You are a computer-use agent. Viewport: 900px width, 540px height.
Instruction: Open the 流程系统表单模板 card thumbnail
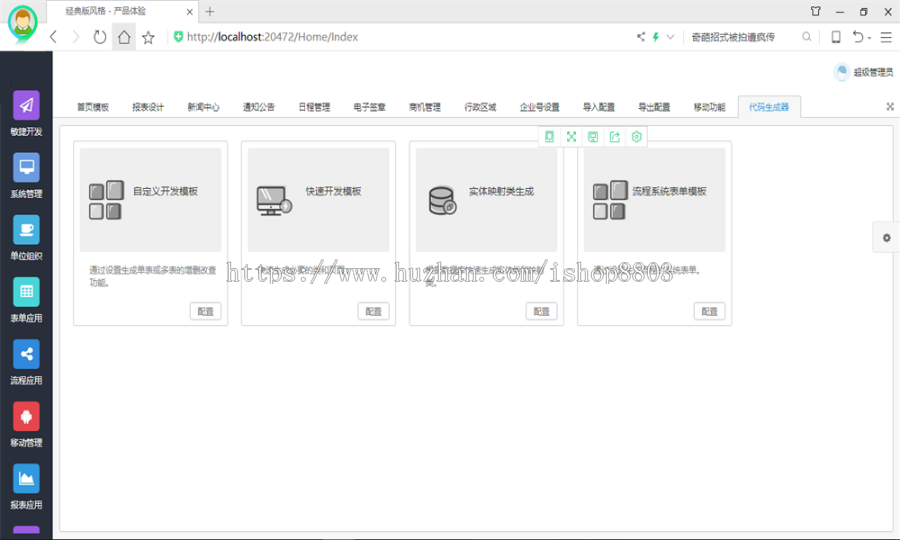point(654,200)
